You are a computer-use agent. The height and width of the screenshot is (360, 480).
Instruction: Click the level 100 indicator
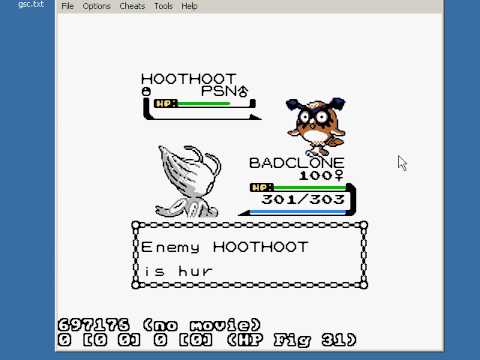tap(315, 175)
